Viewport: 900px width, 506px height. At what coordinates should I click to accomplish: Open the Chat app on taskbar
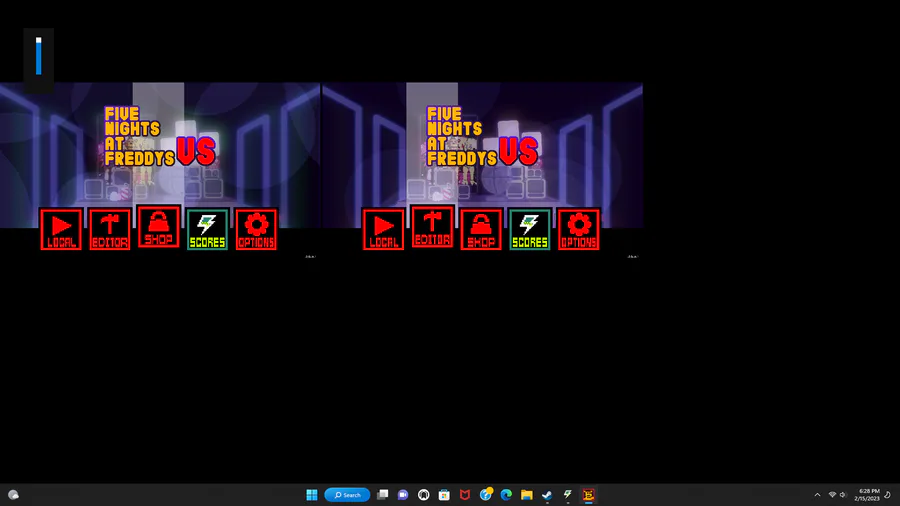click(403, 495)
